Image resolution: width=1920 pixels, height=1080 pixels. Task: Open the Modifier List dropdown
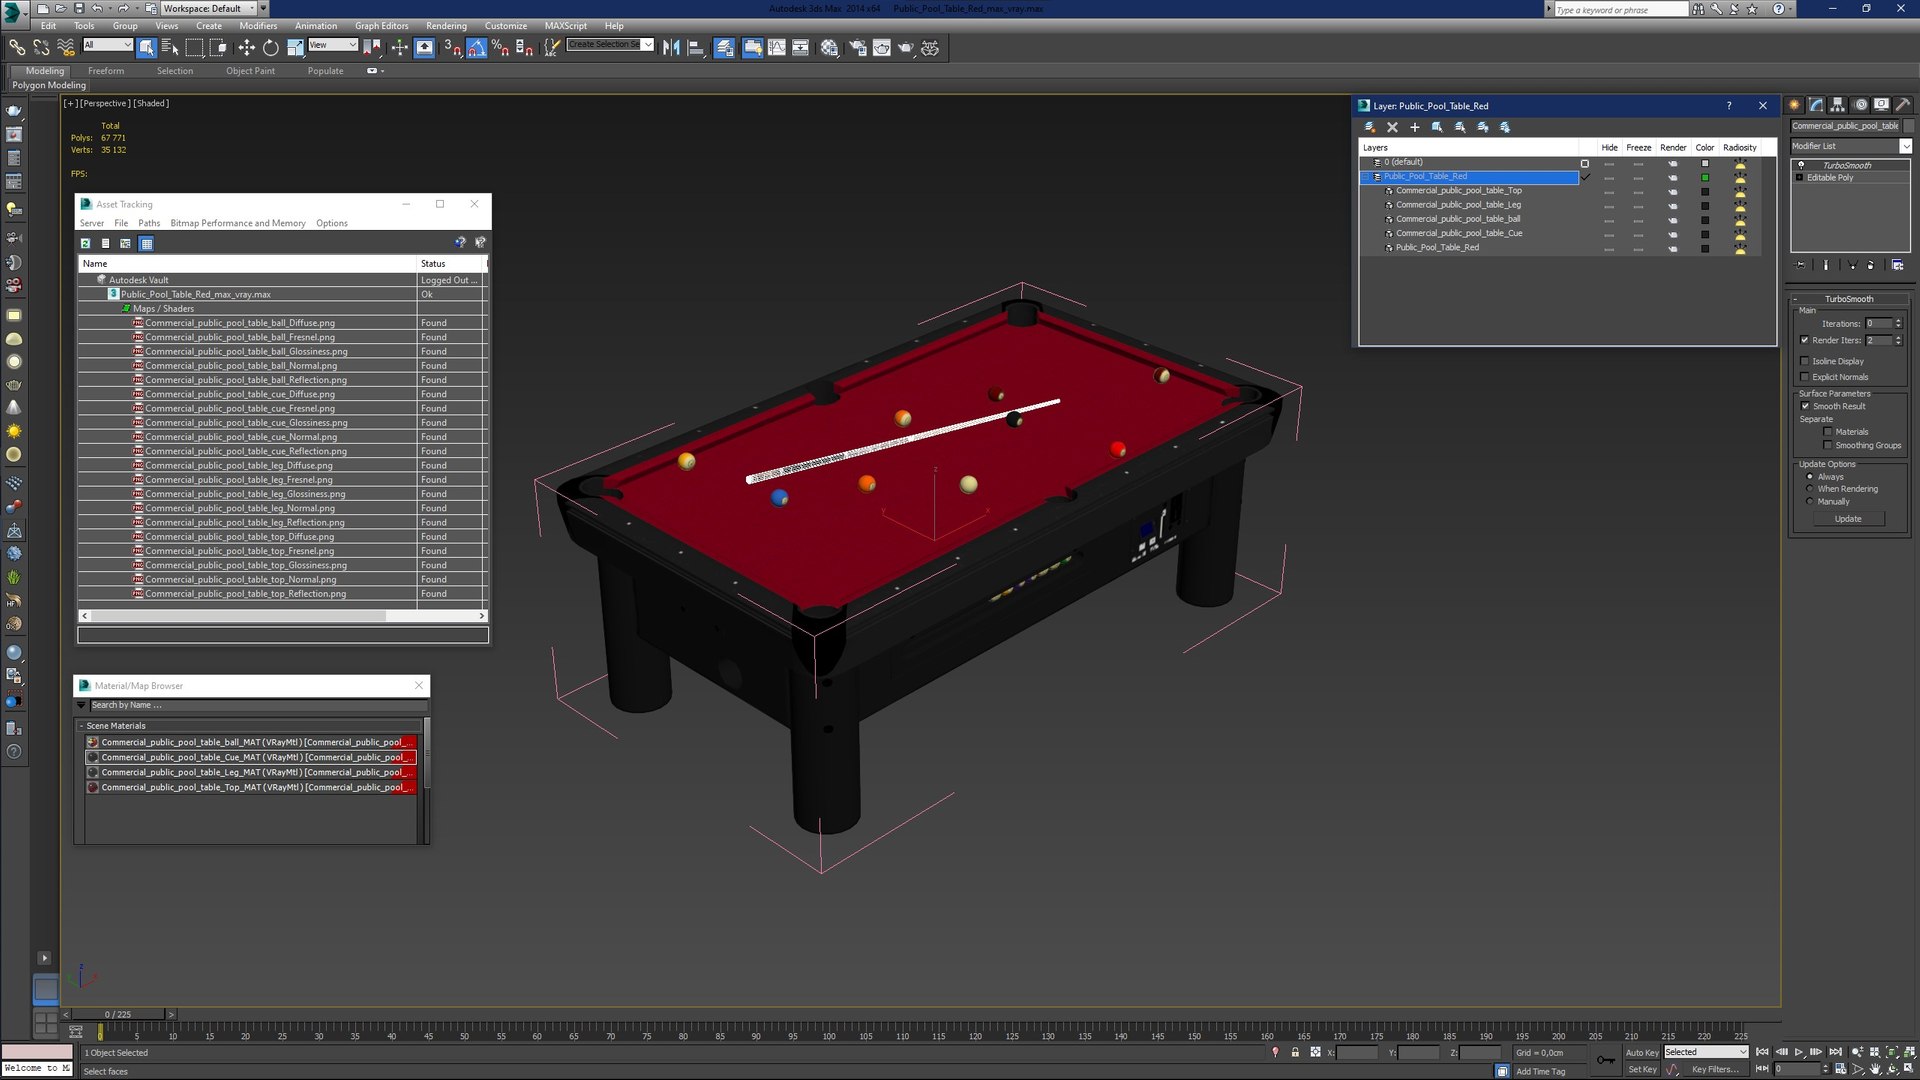pyautogui.click(x=1905, y=146)
